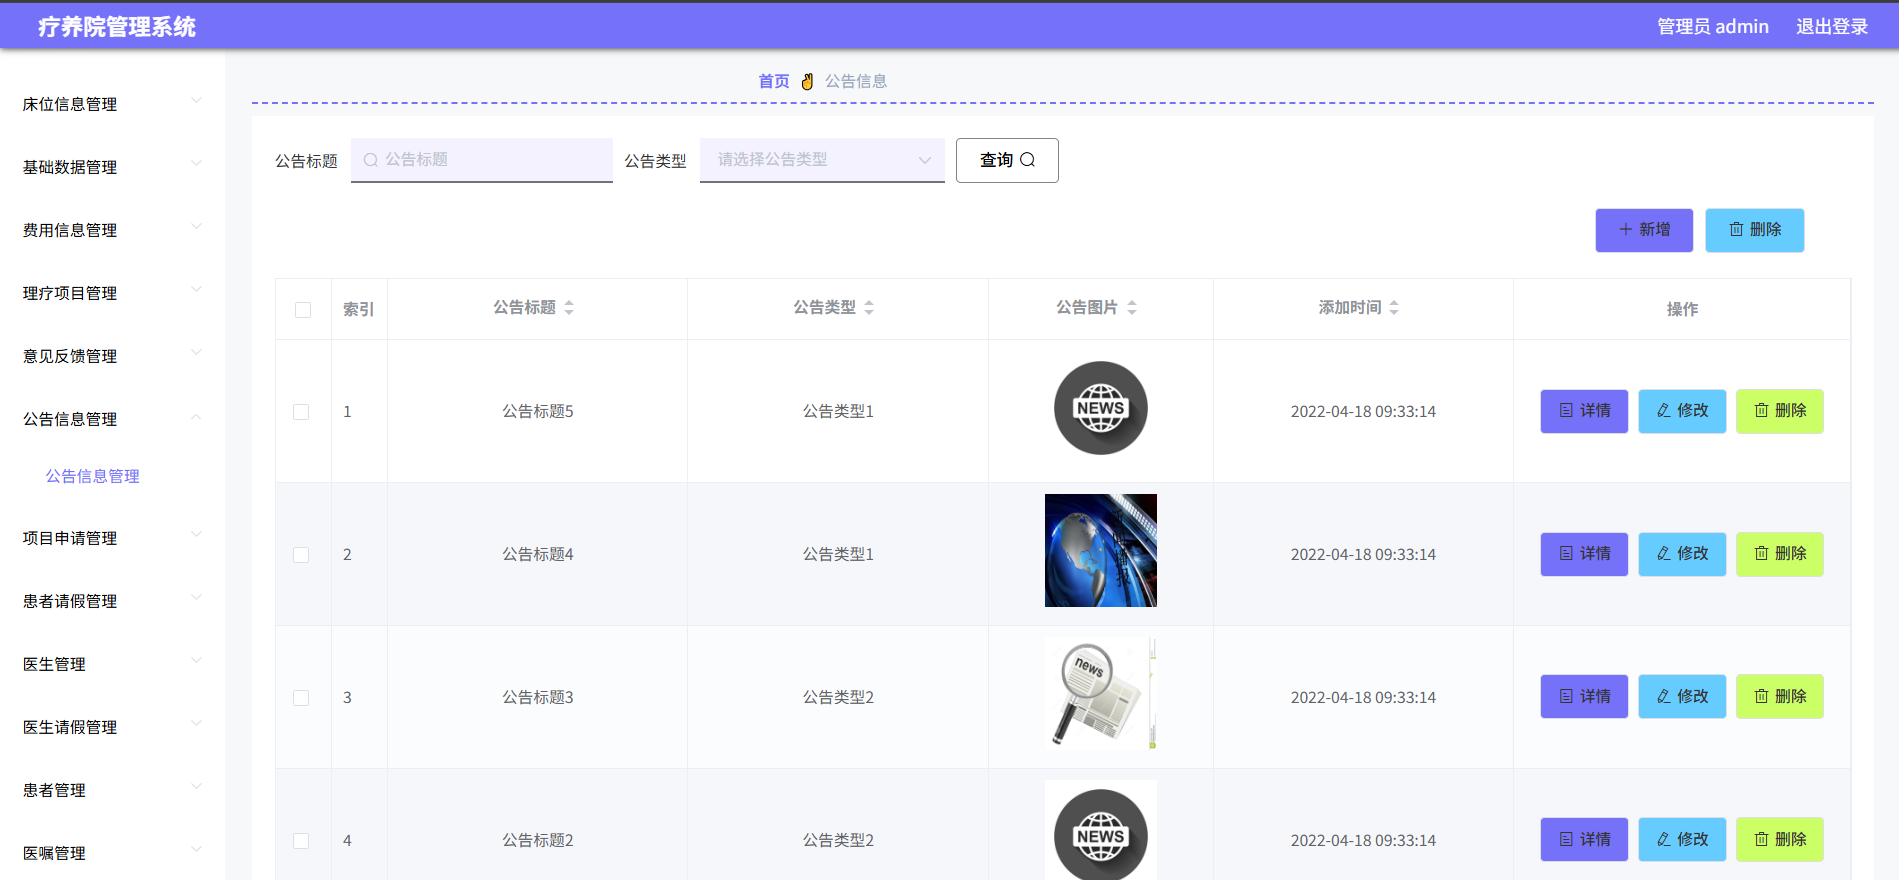Delete the 公告标题4 row

[x=1780, y=554]
